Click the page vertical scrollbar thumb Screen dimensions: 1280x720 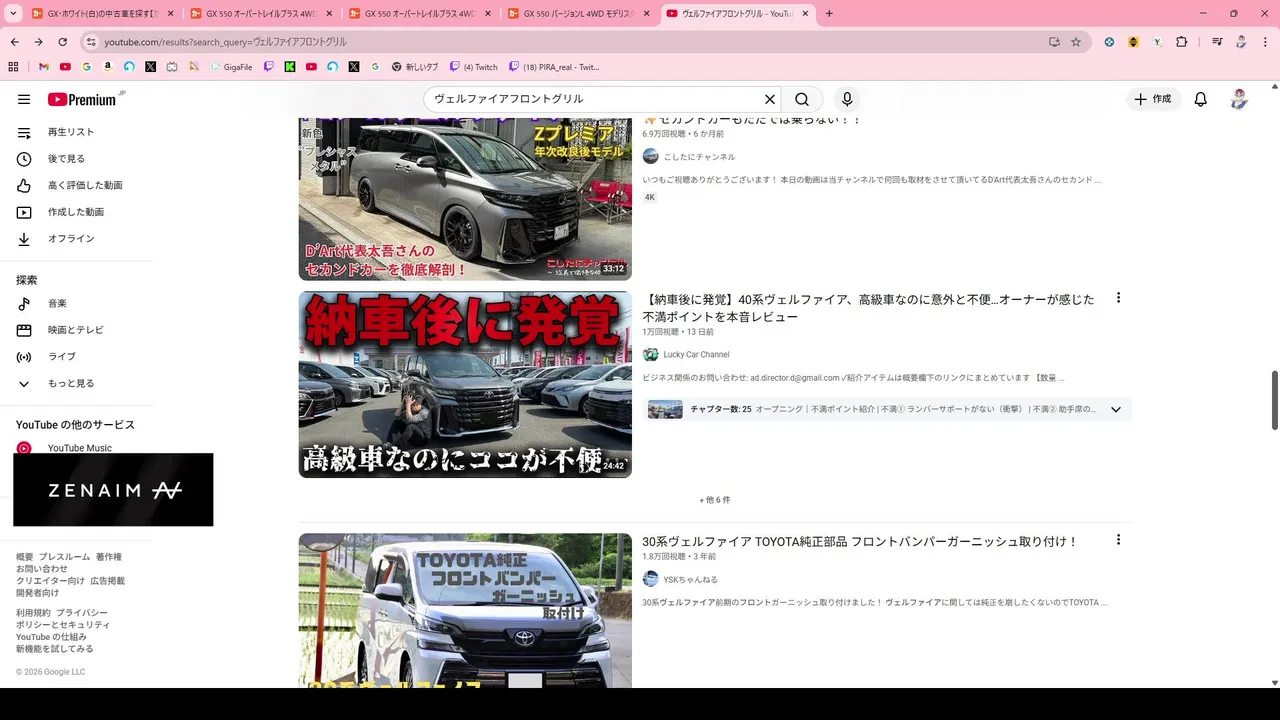(1274, 400)
